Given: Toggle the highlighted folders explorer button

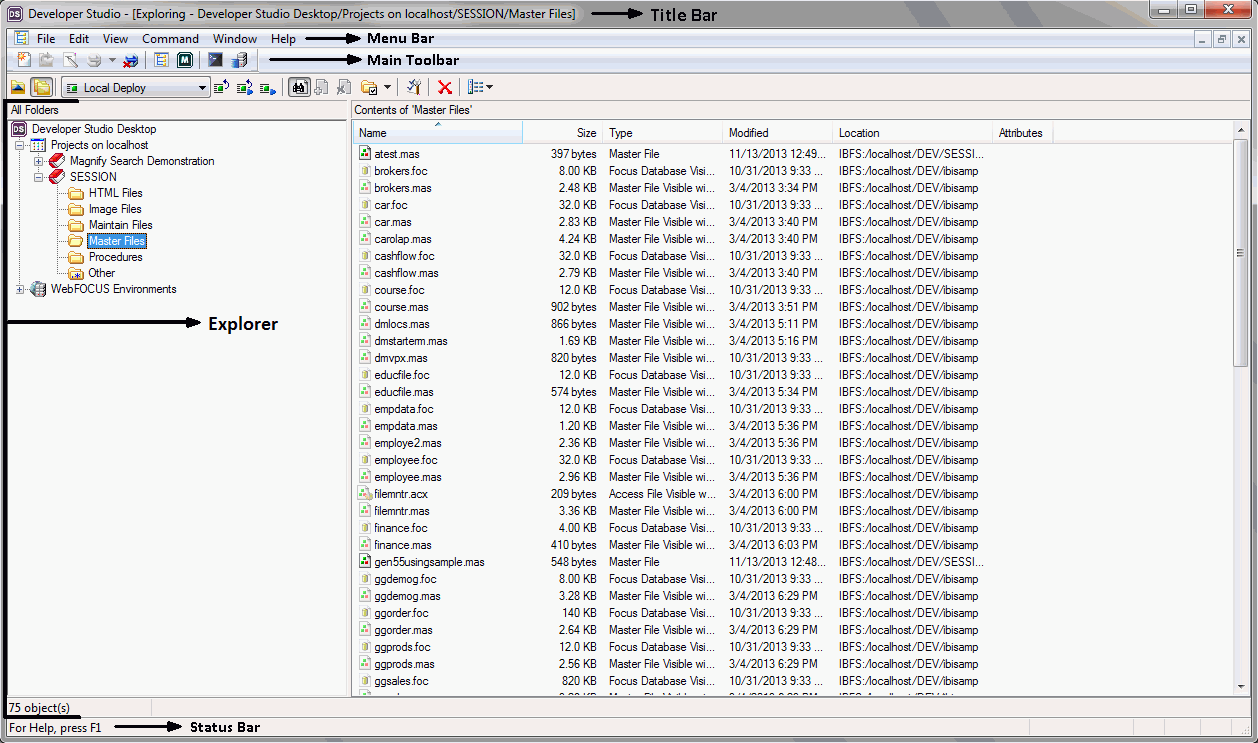Looking at the screenshot, I should point(41,88).
